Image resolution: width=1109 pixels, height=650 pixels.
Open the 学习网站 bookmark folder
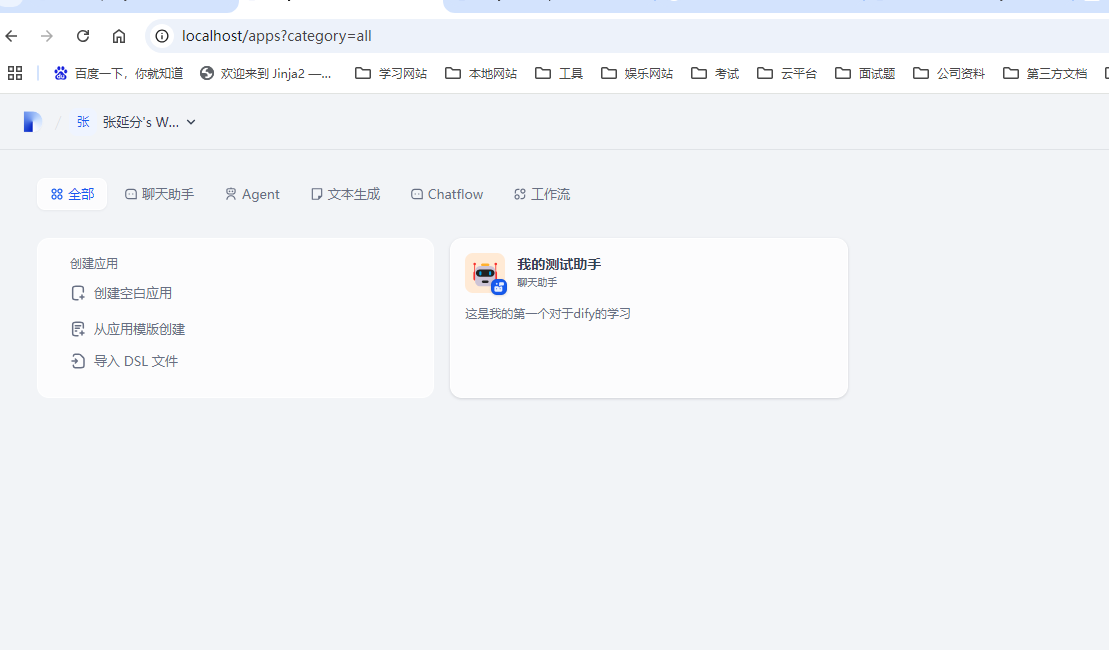tap(391, 74)
